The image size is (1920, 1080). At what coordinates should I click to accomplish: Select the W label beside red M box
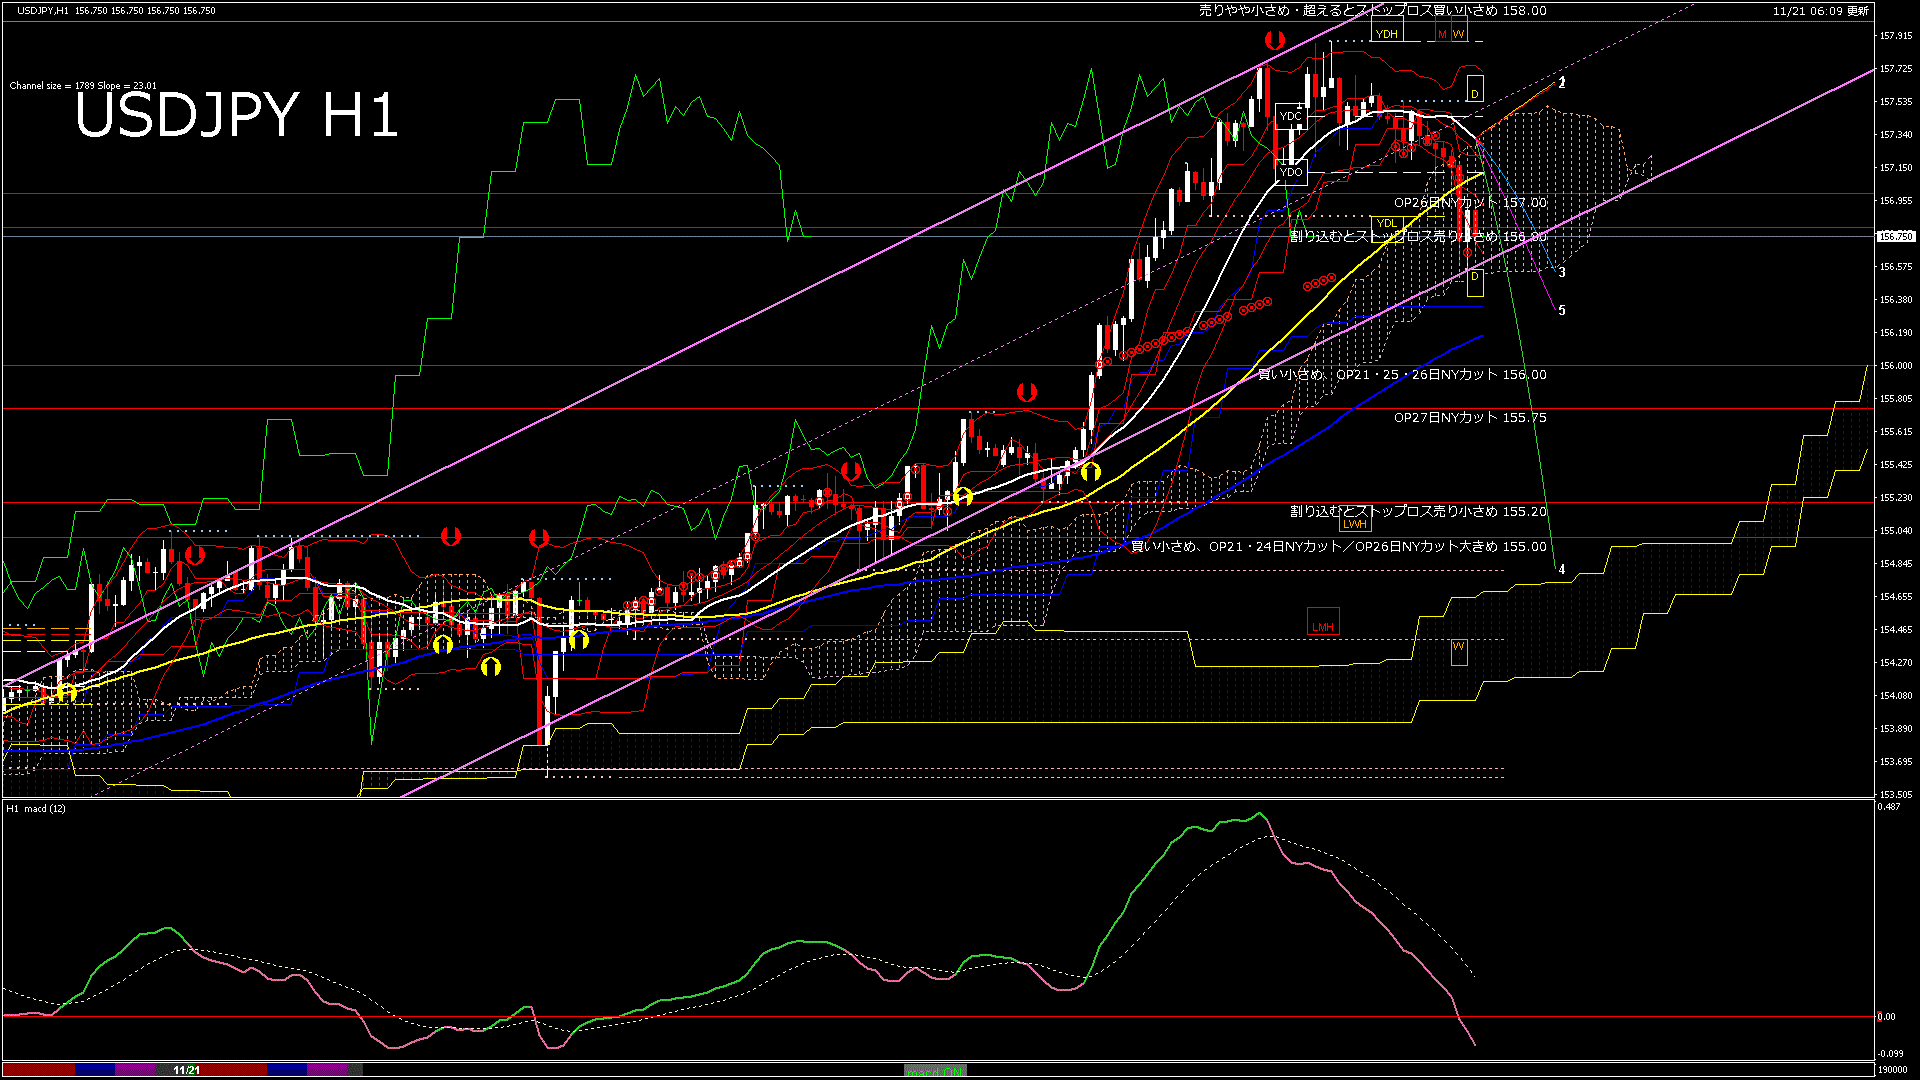click(1459, 34)
